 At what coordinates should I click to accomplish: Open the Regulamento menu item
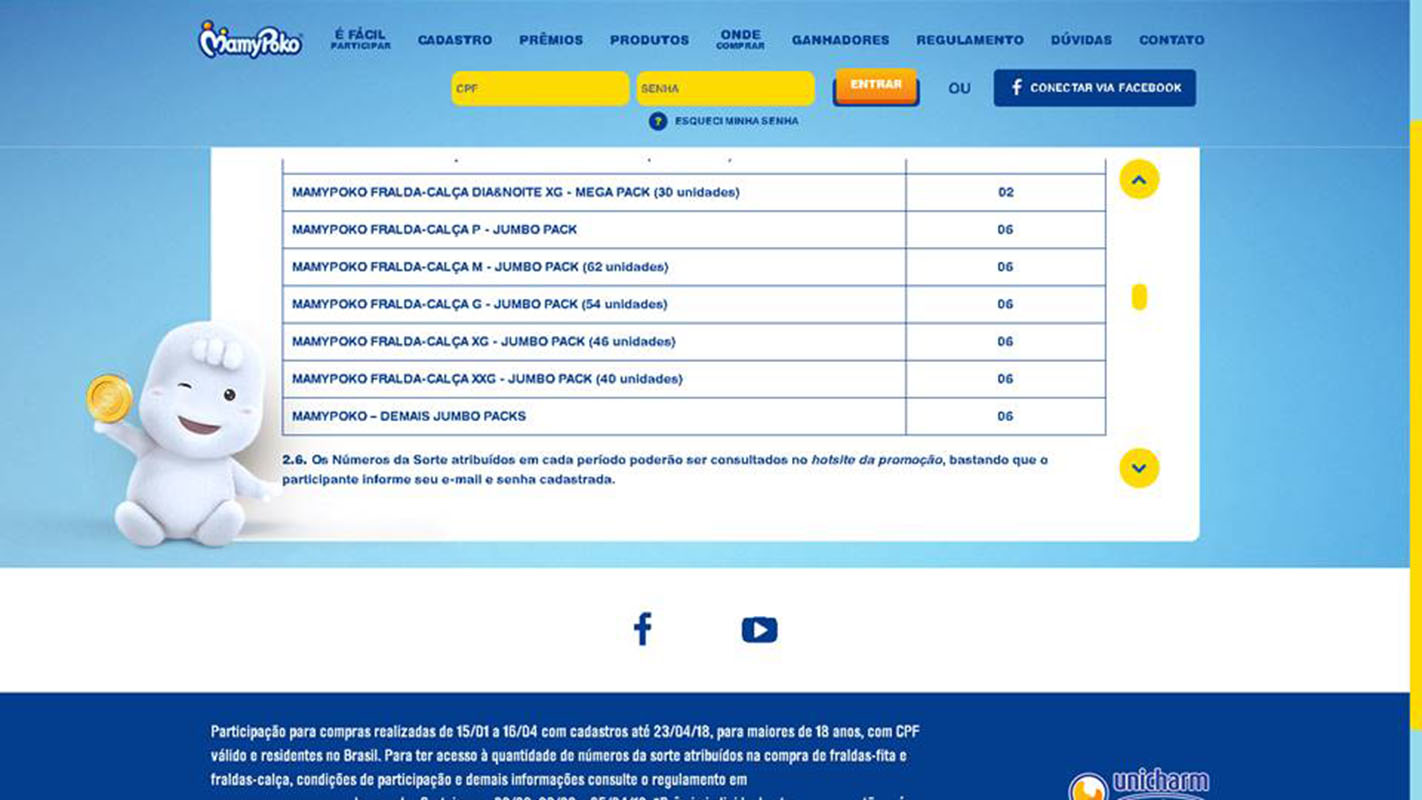(x=970, y=40)
